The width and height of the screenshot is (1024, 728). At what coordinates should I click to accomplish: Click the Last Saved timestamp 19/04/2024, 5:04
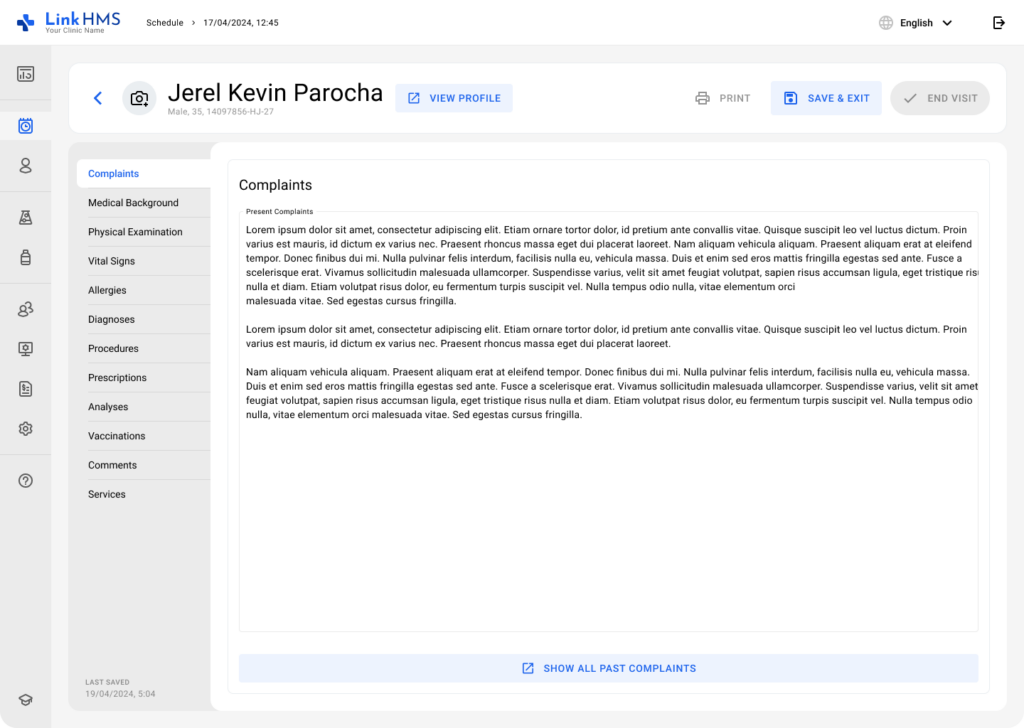120,694
